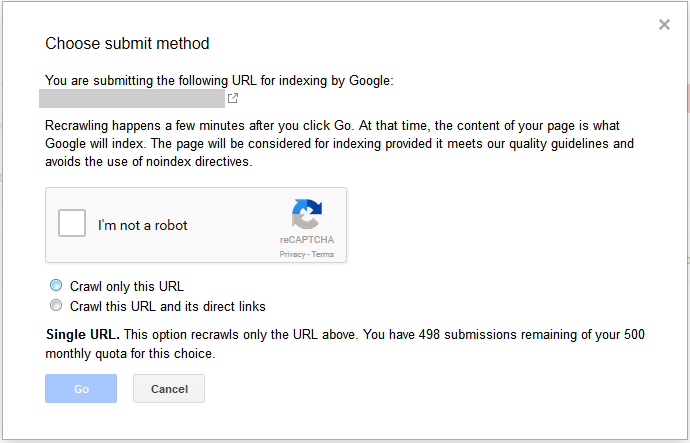690x443 pixels.
Task: Click the Cancel button
Action: [x=169, y=388]
